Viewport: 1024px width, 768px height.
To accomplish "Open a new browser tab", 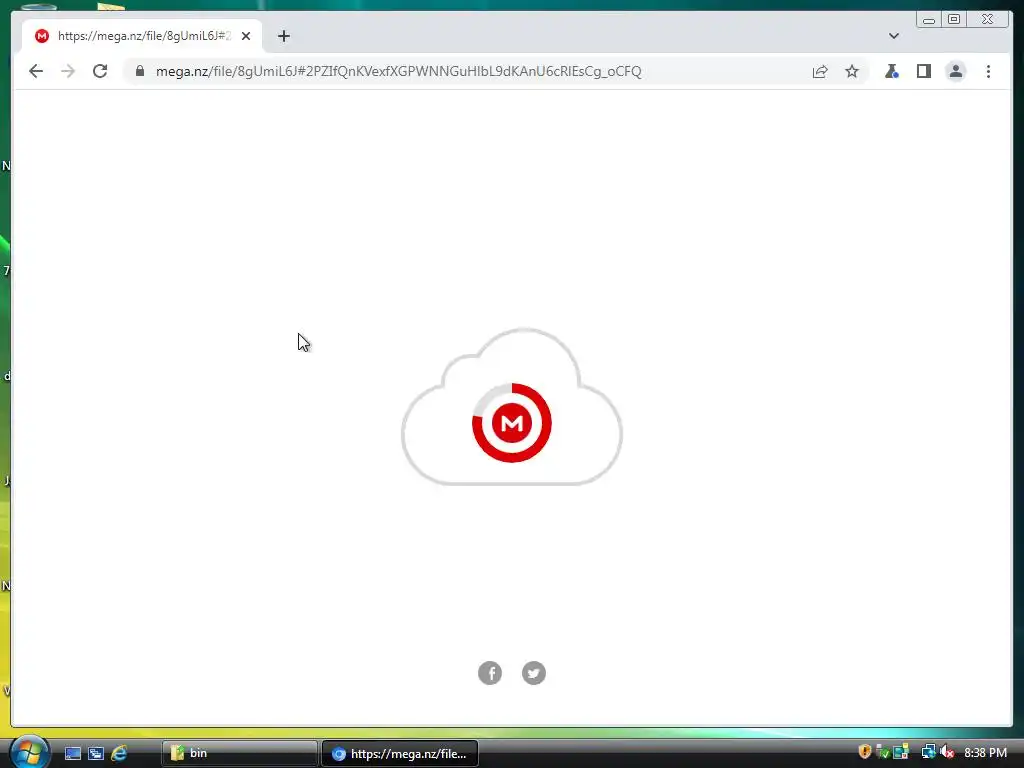I will [283, 36].
